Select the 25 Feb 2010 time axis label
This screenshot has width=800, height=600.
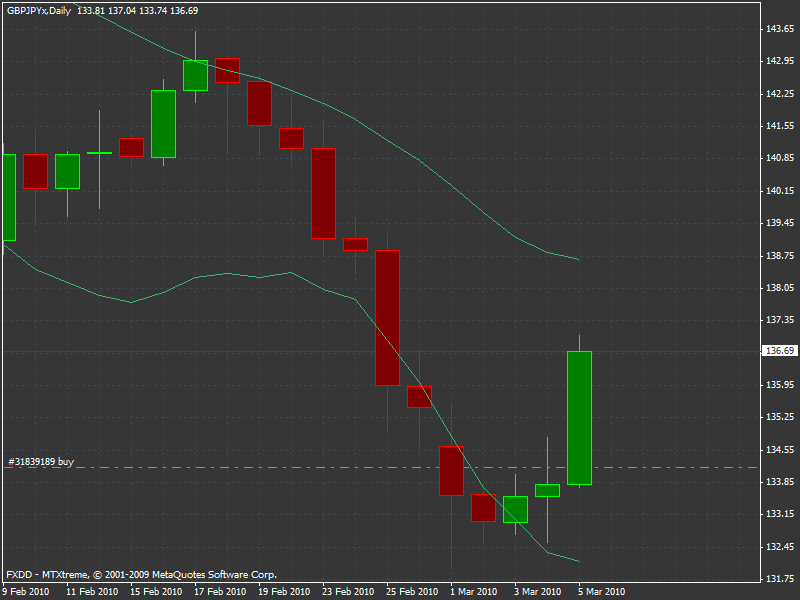tap(413, 591)
